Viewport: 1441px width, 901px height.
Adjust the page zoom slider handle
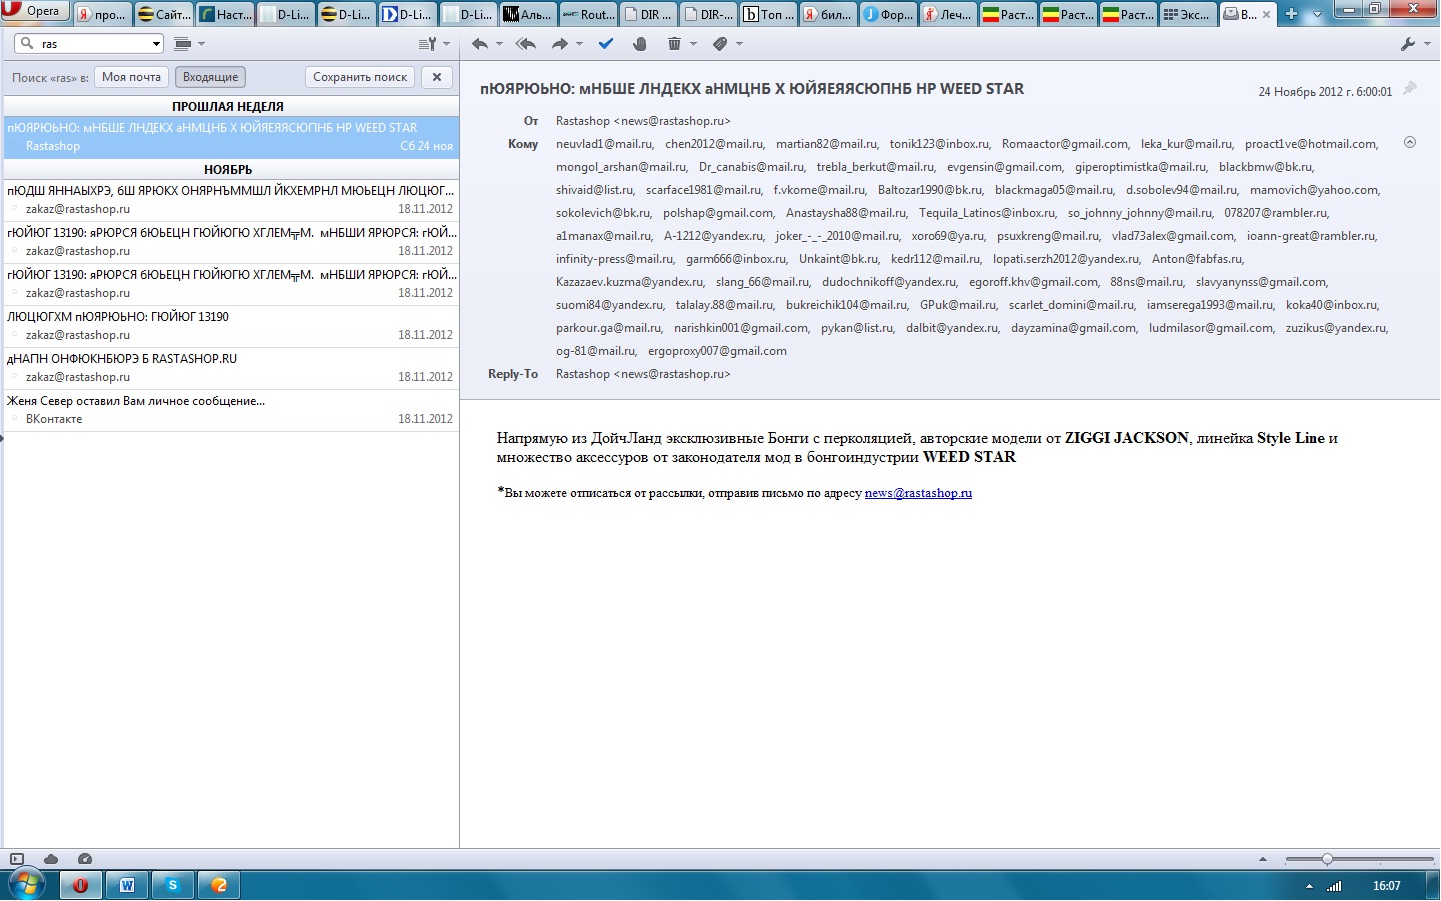pyautogui.click(x=1327, y=859)
